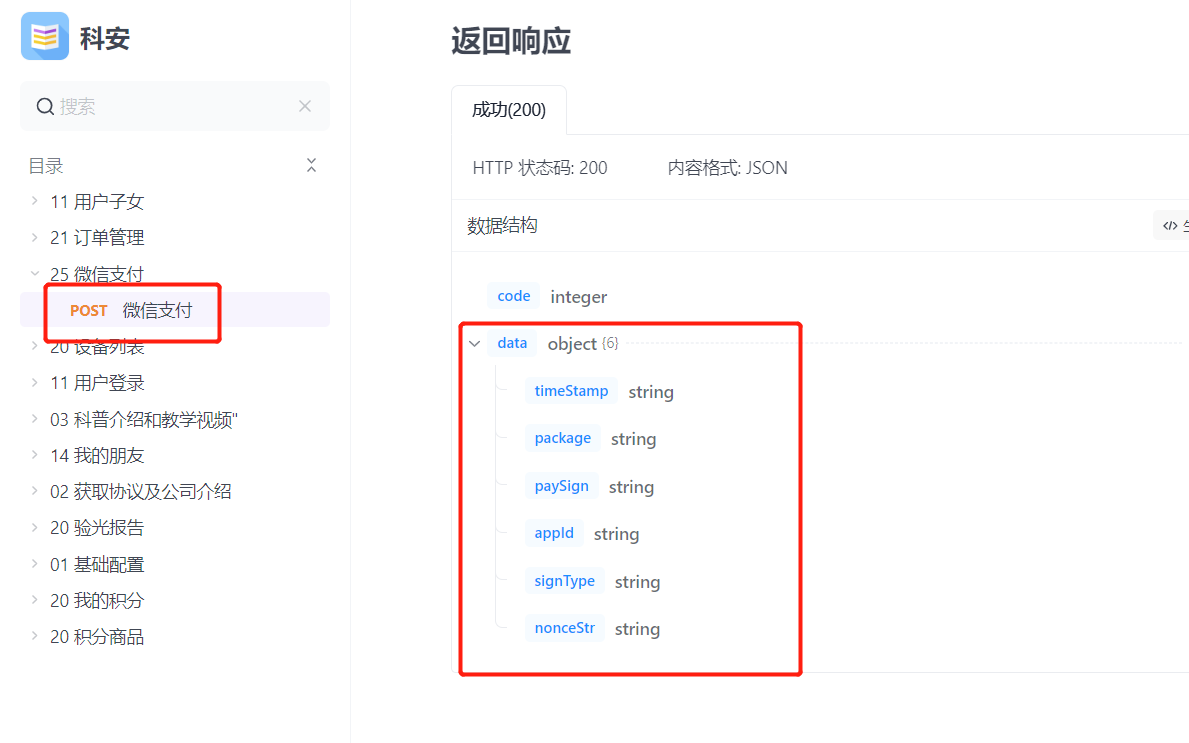The width and height of the screenshot is (1189, 743).
Task: Click the paySign field tag
Action: click(561, 486)
